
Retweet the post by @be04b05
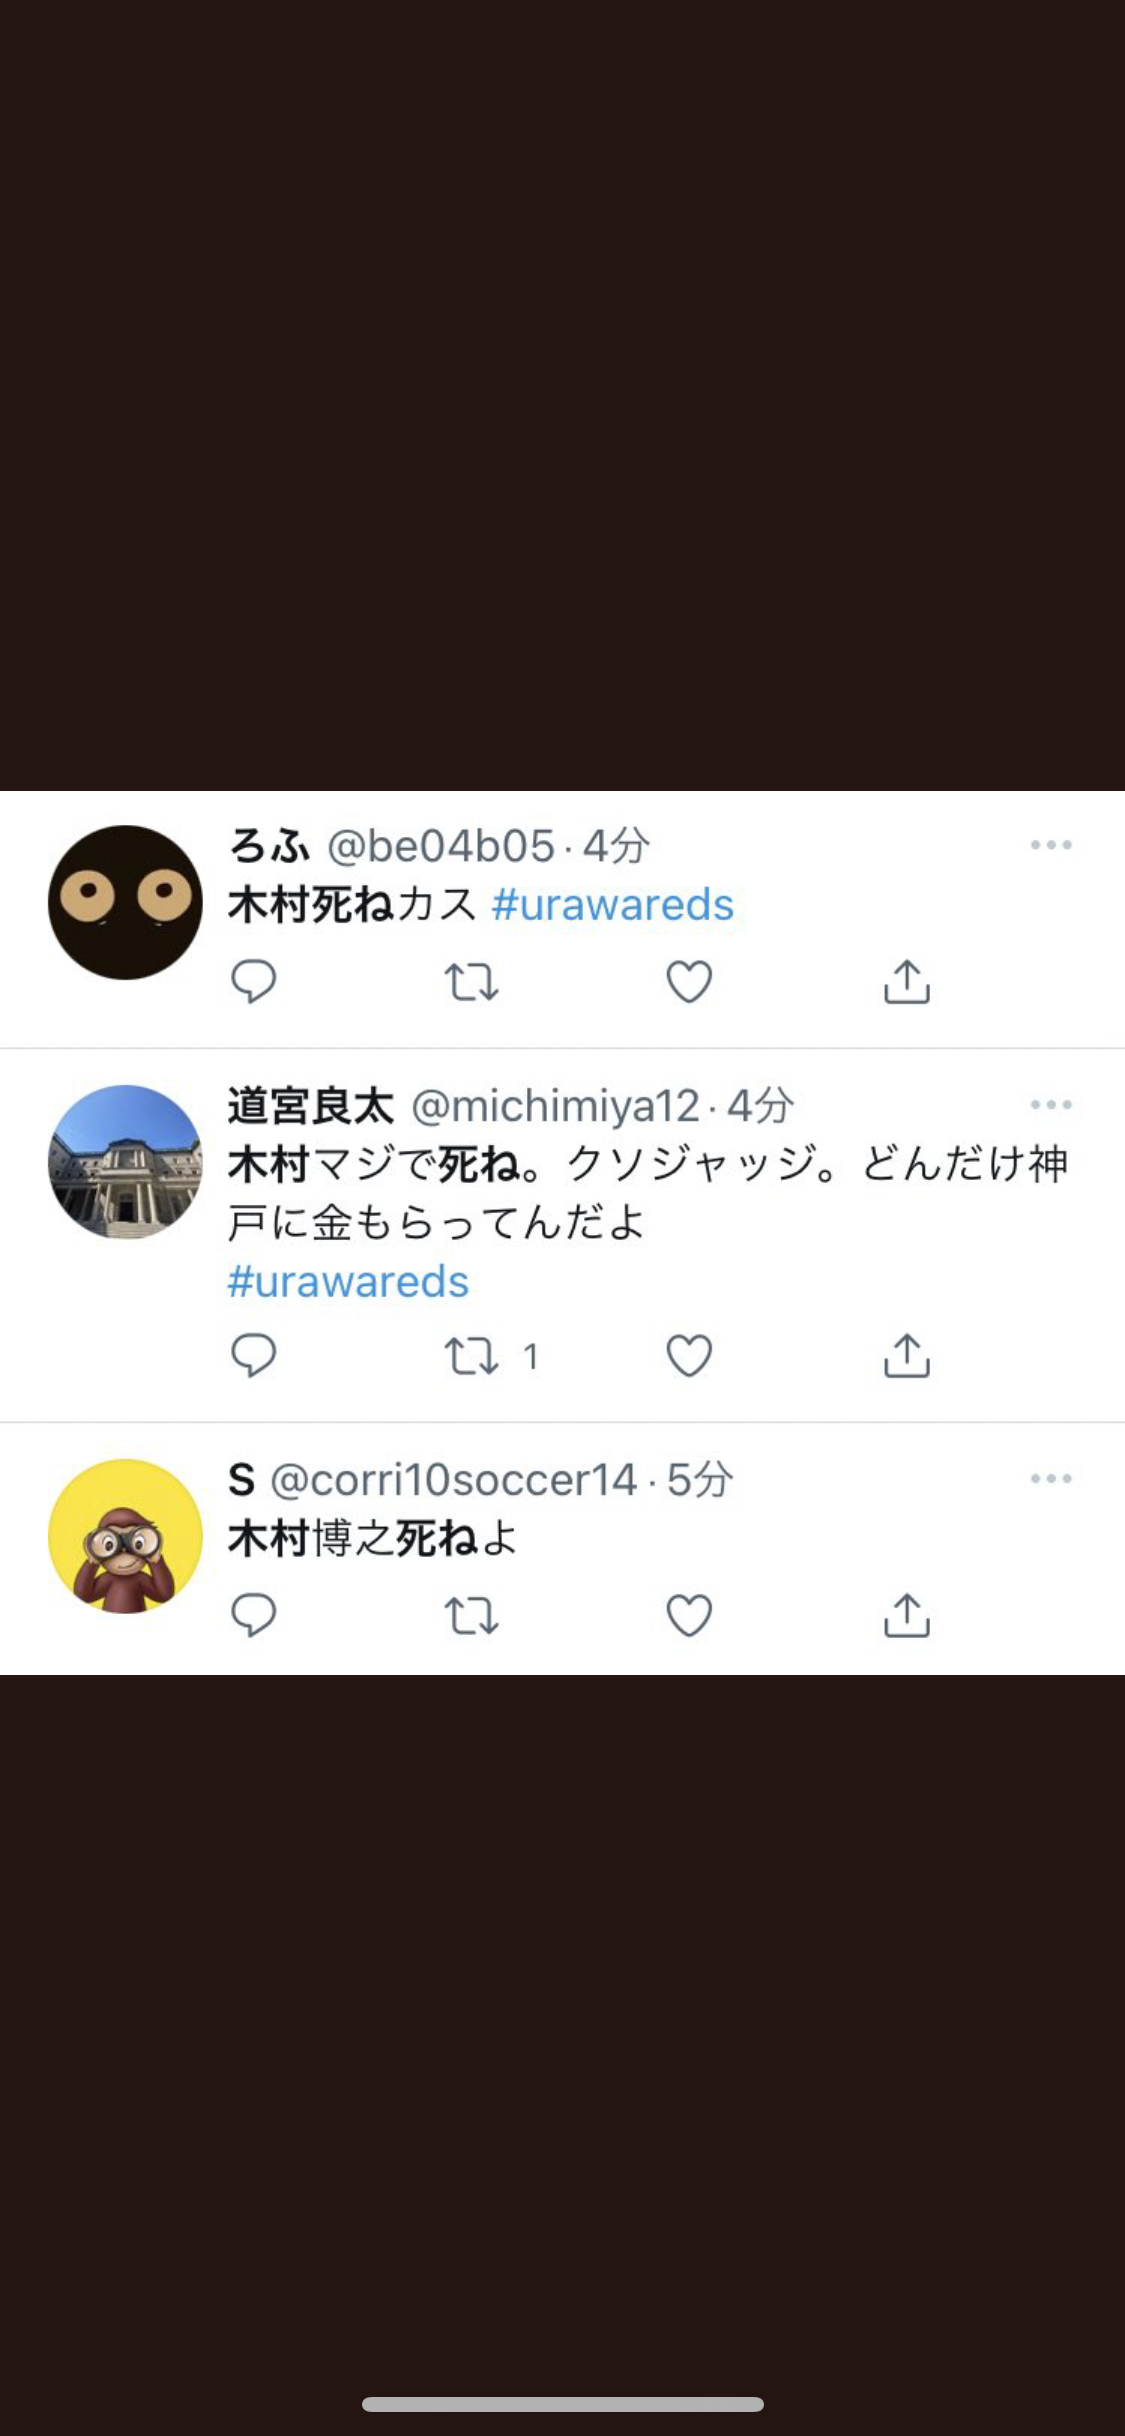471,981
